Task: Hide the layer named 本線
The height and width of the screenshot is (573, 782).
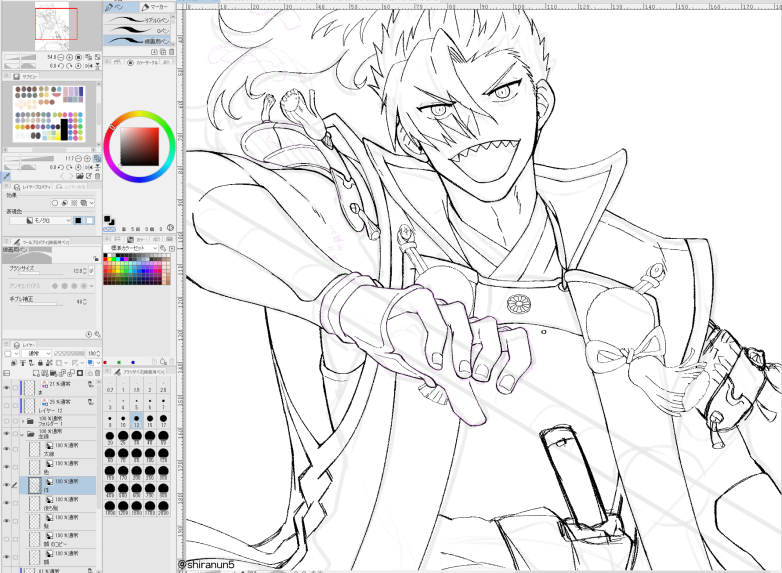Action: (6, 449)
